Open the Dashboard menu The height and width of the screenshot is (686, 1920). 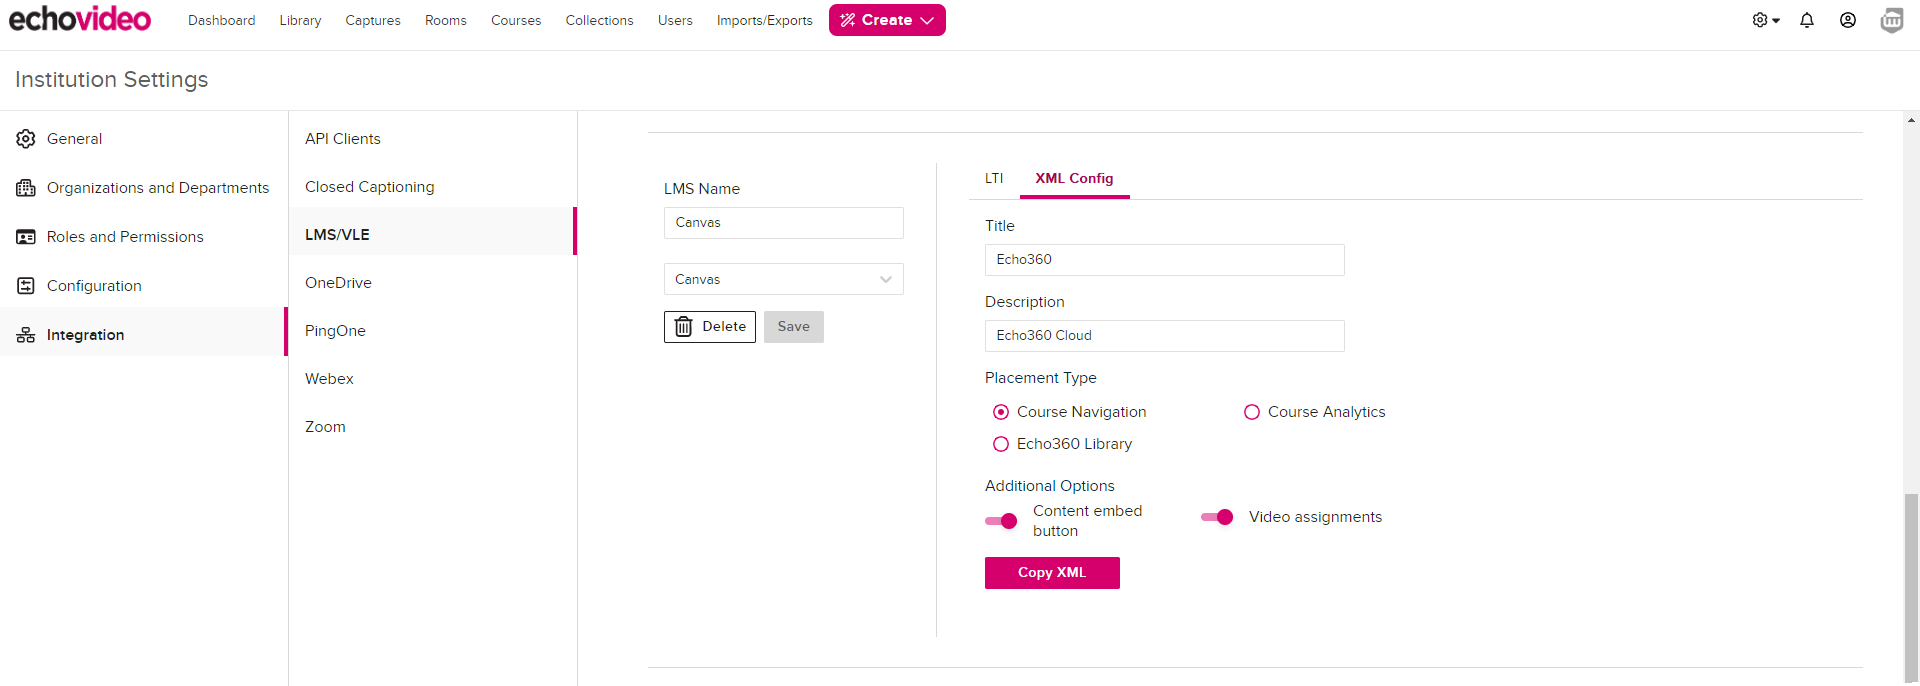coord(221,20)
